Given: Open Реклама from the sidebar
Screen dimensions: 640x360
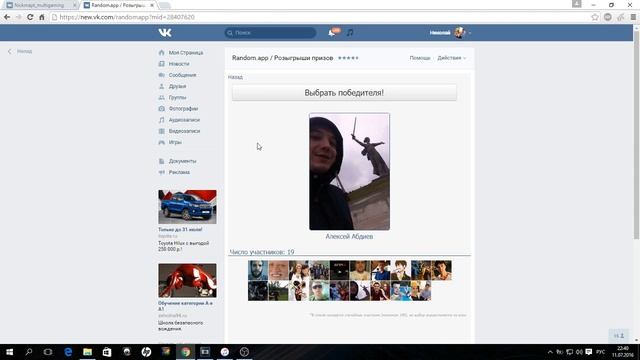Looking at the screenshot, I should [x=179, y=172].
